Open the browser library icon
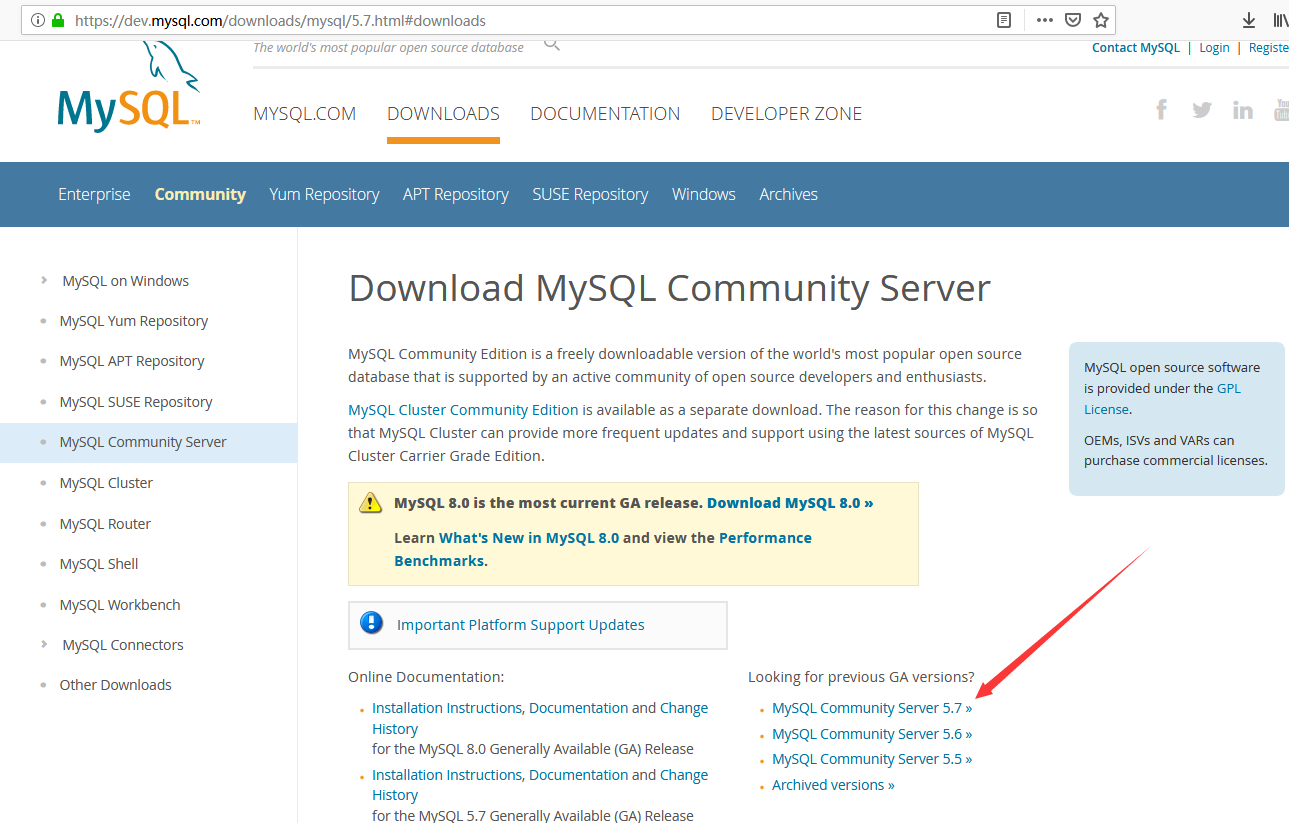 point(1280,20)
